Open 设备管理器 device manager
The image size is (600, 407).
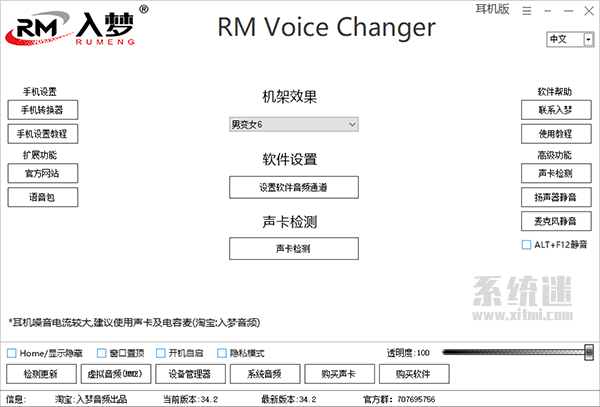(x=189, y=374)
